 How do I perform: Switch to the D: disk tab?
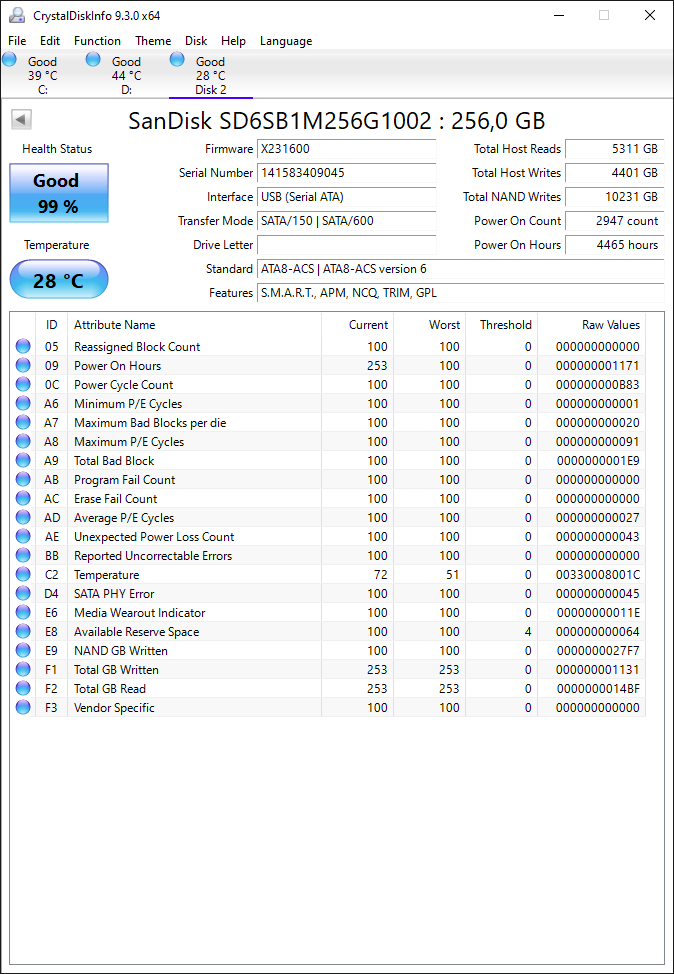[x=126, y=75]
